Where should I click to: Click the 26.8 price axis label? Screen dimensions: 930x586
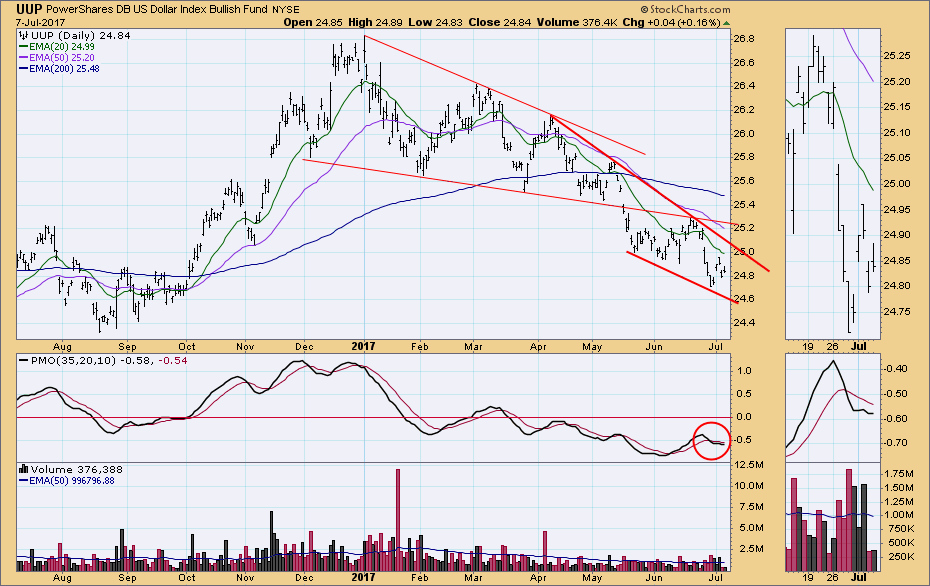click(x=744, y=39)
